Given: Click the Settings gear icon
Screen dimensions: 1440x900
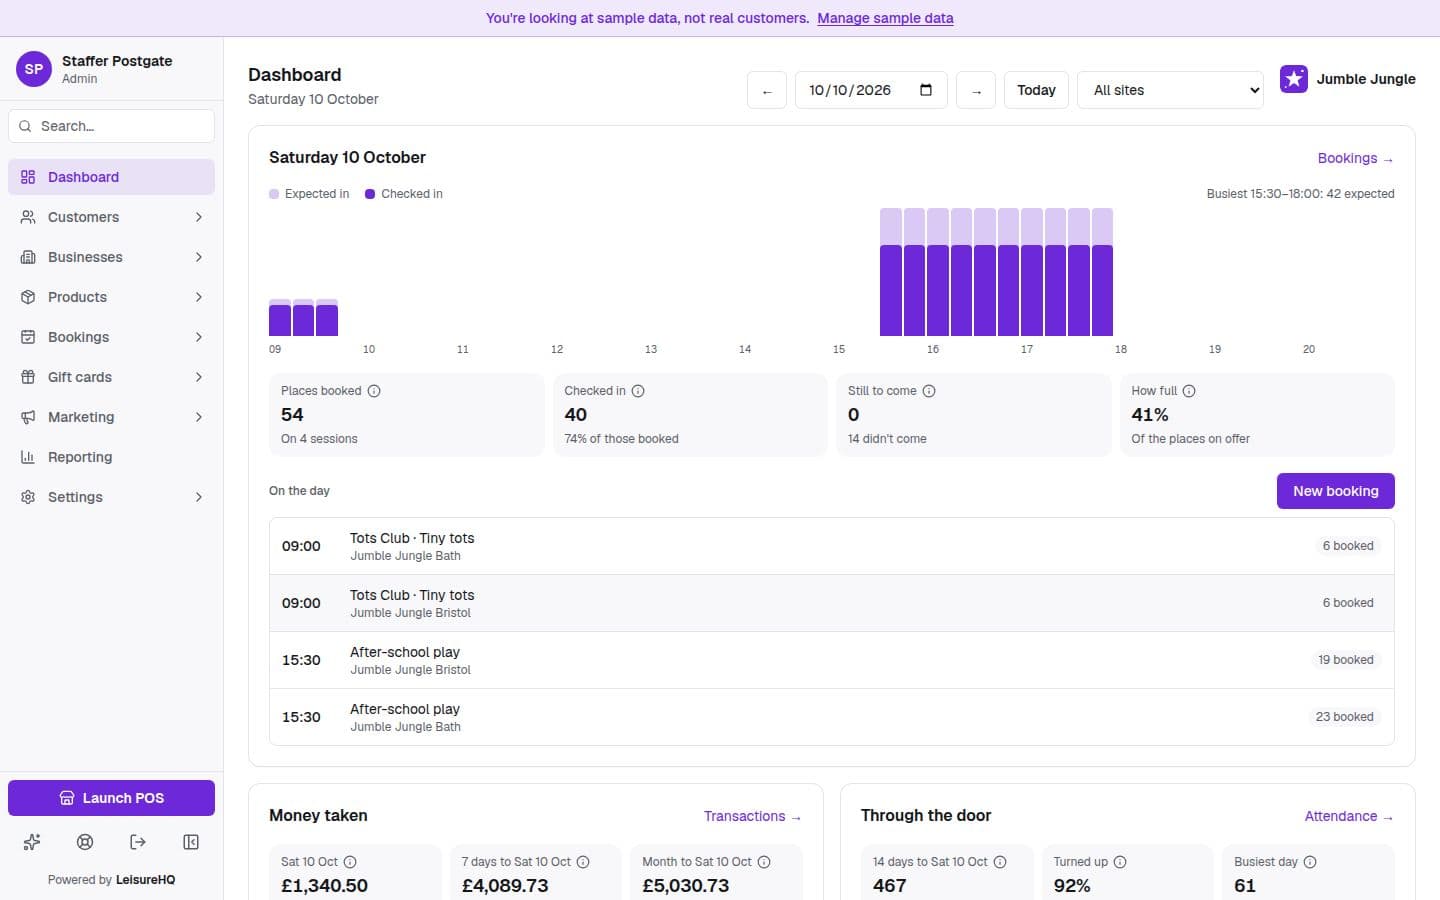Looking at the screenshot, I should (28, 497).
